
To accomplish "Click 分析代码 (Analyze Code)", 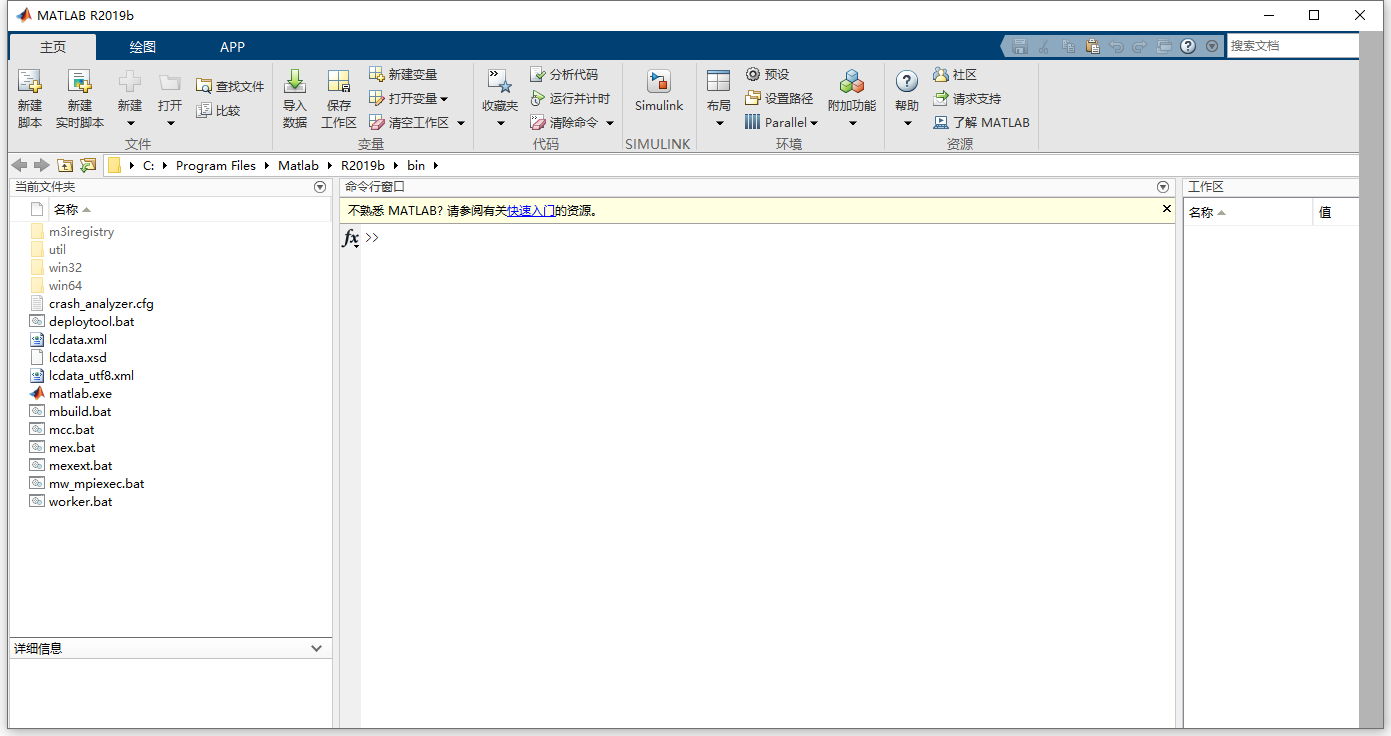I will click(564, 75).
